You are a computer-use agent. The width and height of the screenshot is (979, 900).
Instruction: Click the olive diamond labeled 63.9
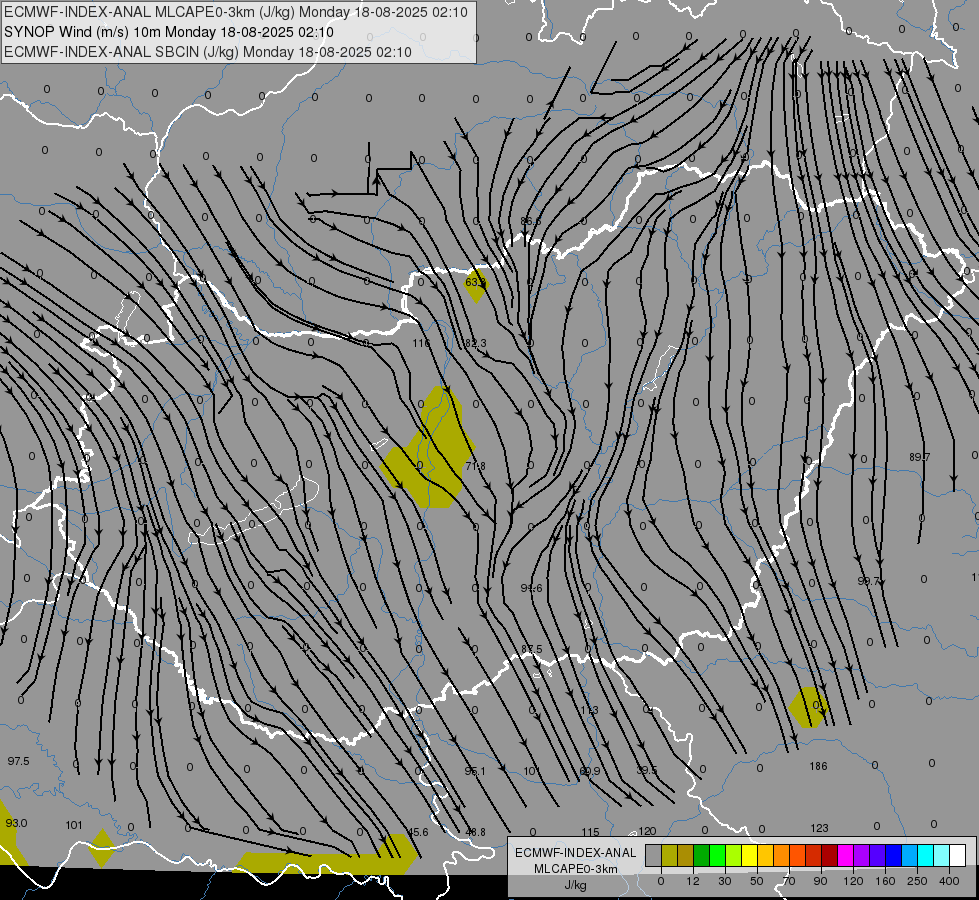pos(476,285)
